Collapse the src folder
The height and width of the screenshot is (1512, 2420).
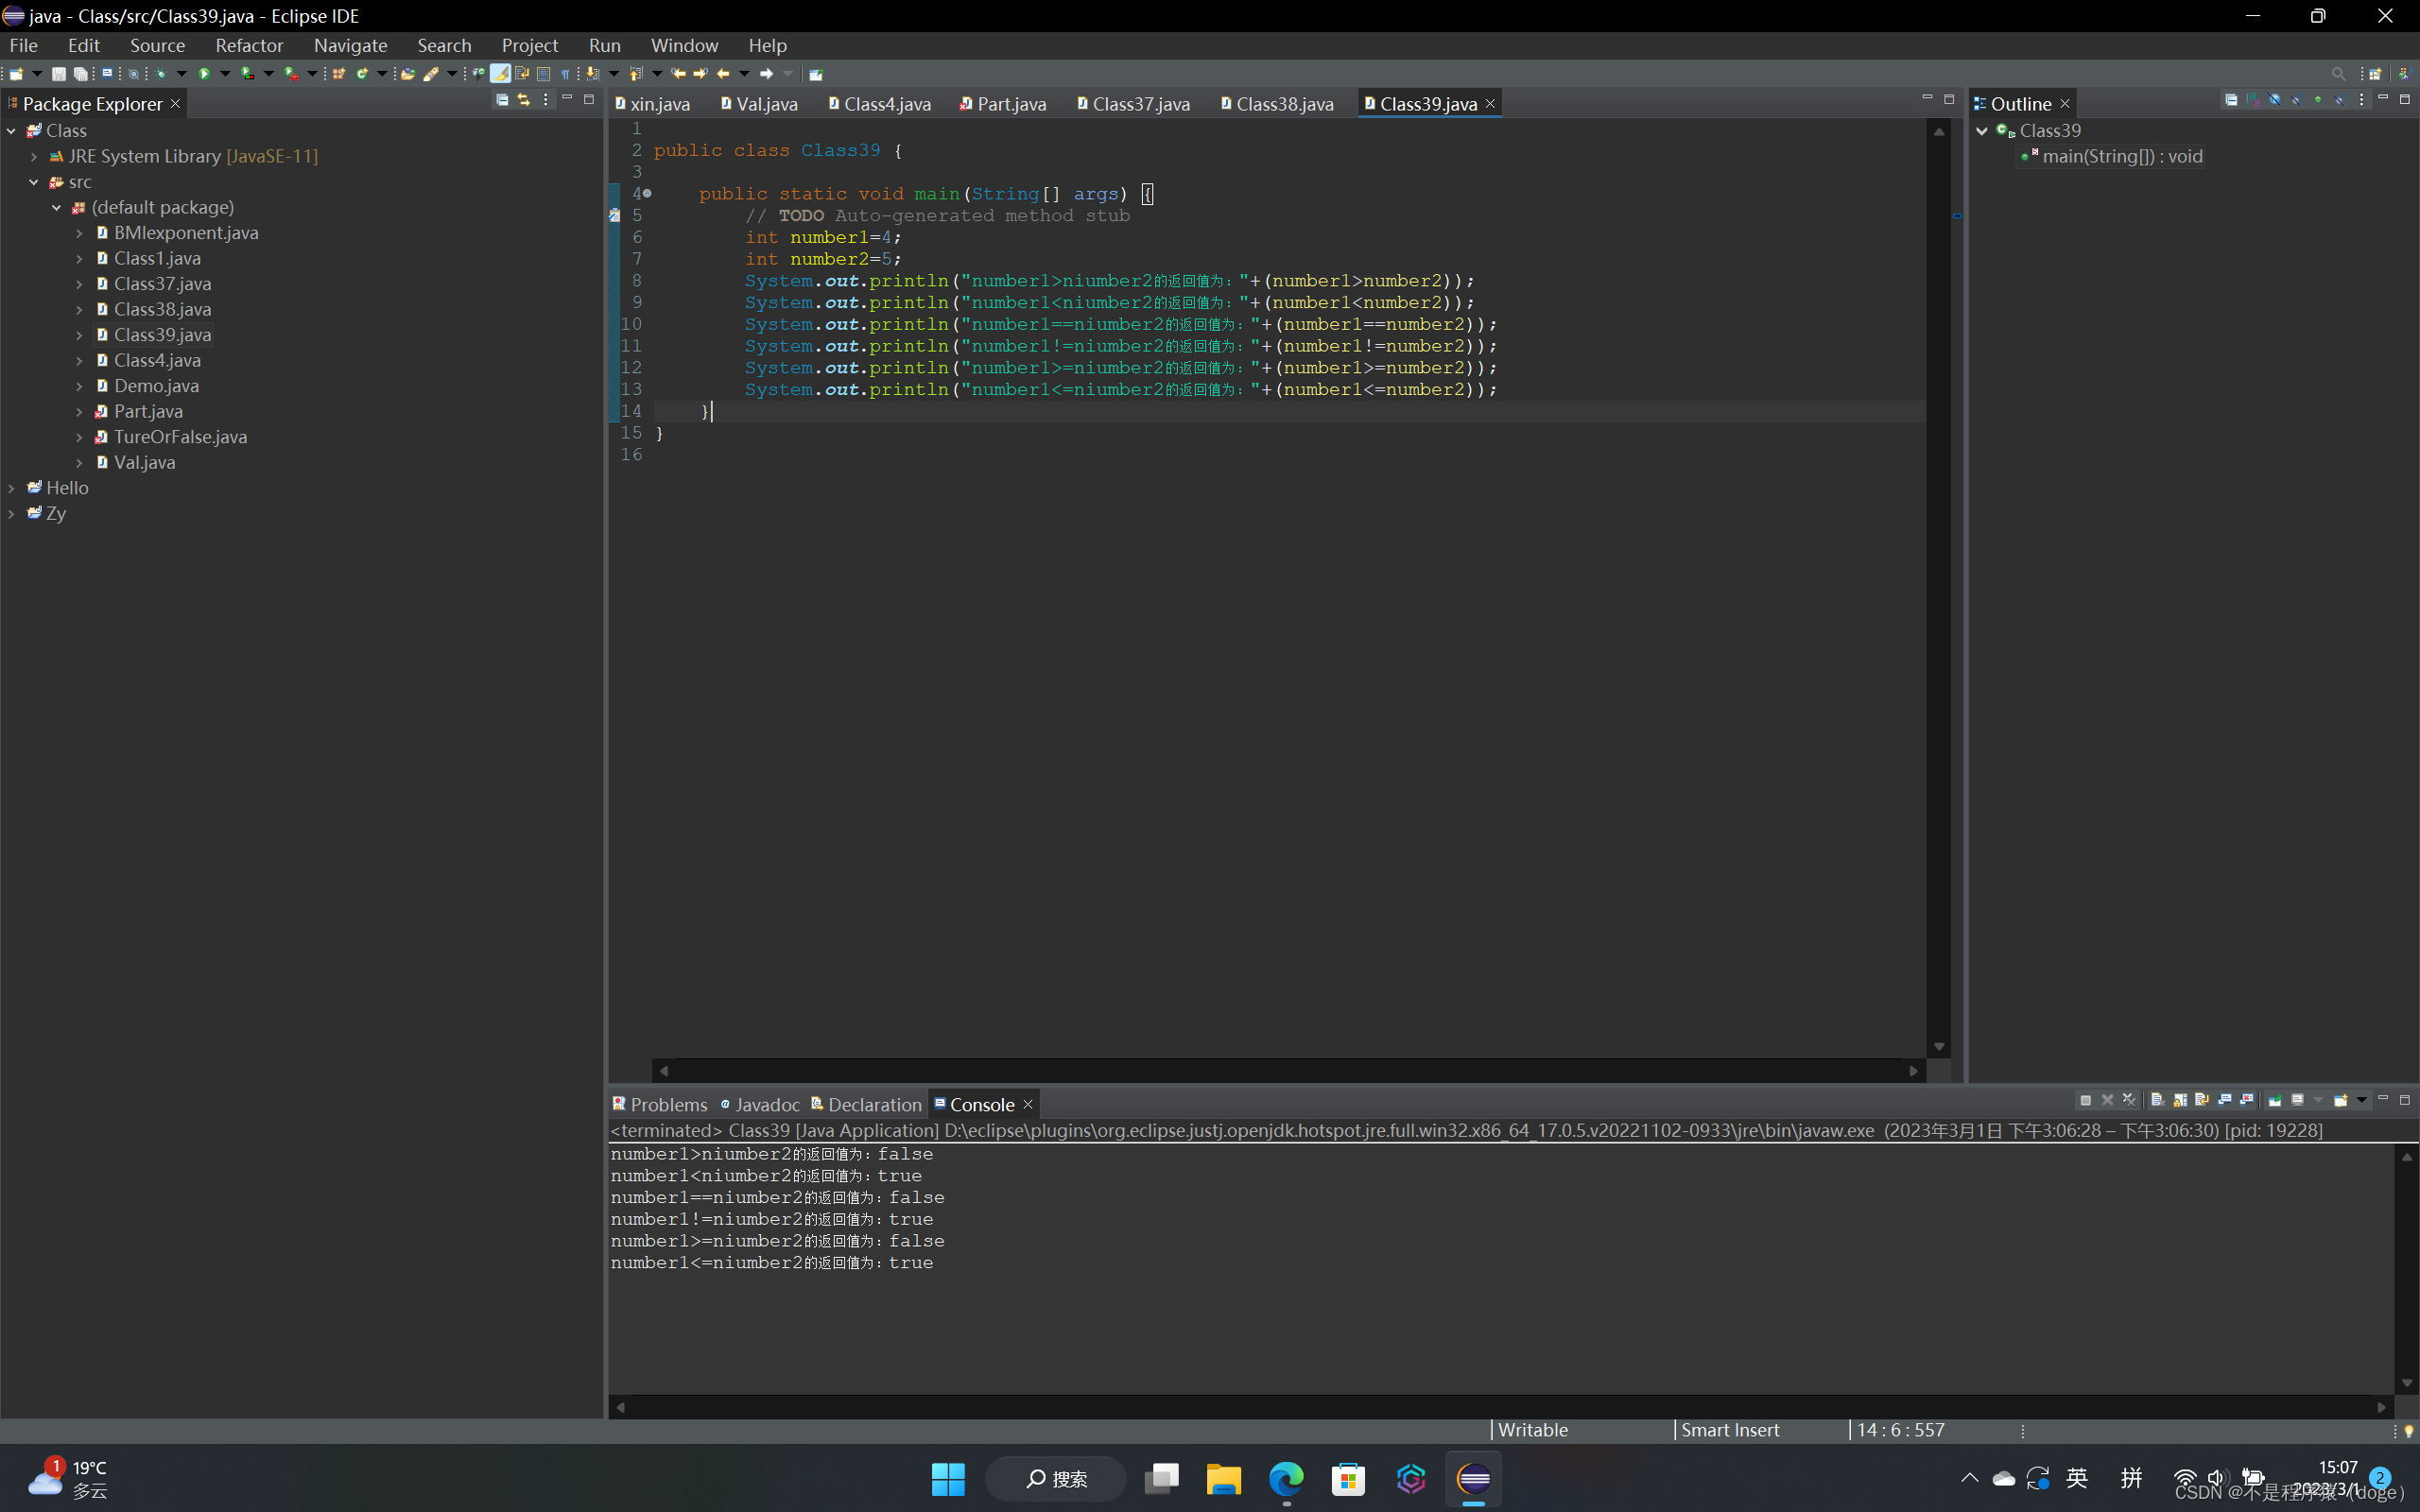pos(34,182)
